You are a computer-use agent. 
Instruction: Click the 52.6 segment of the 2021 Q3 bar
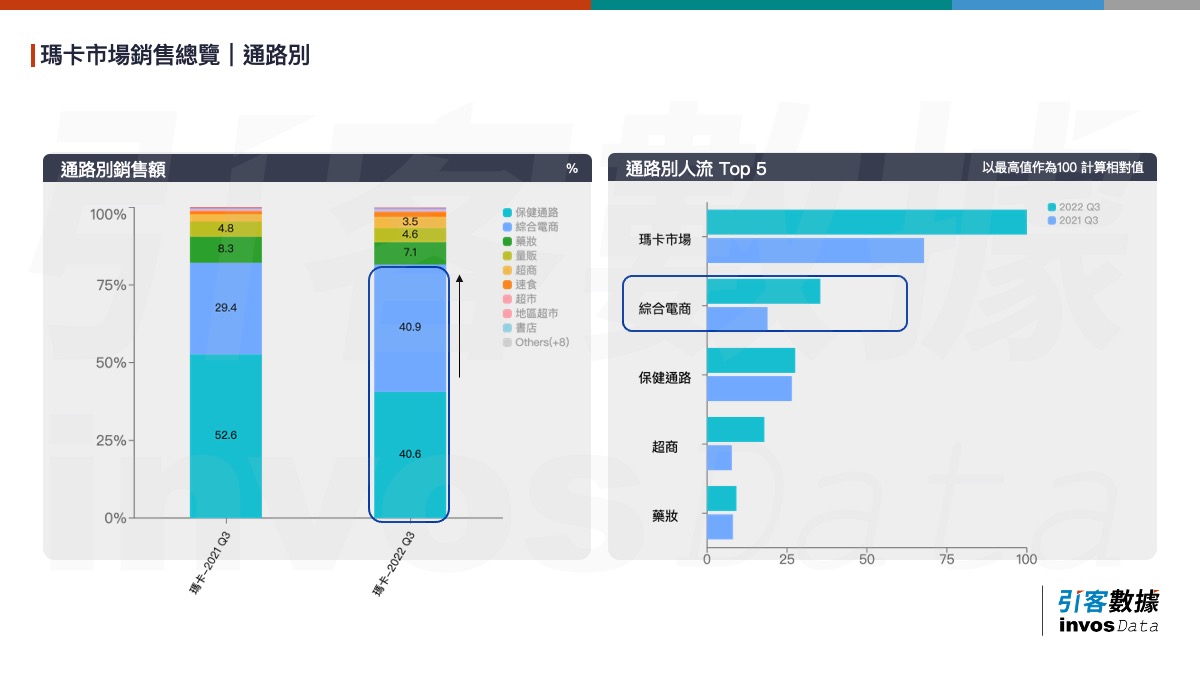226,436
